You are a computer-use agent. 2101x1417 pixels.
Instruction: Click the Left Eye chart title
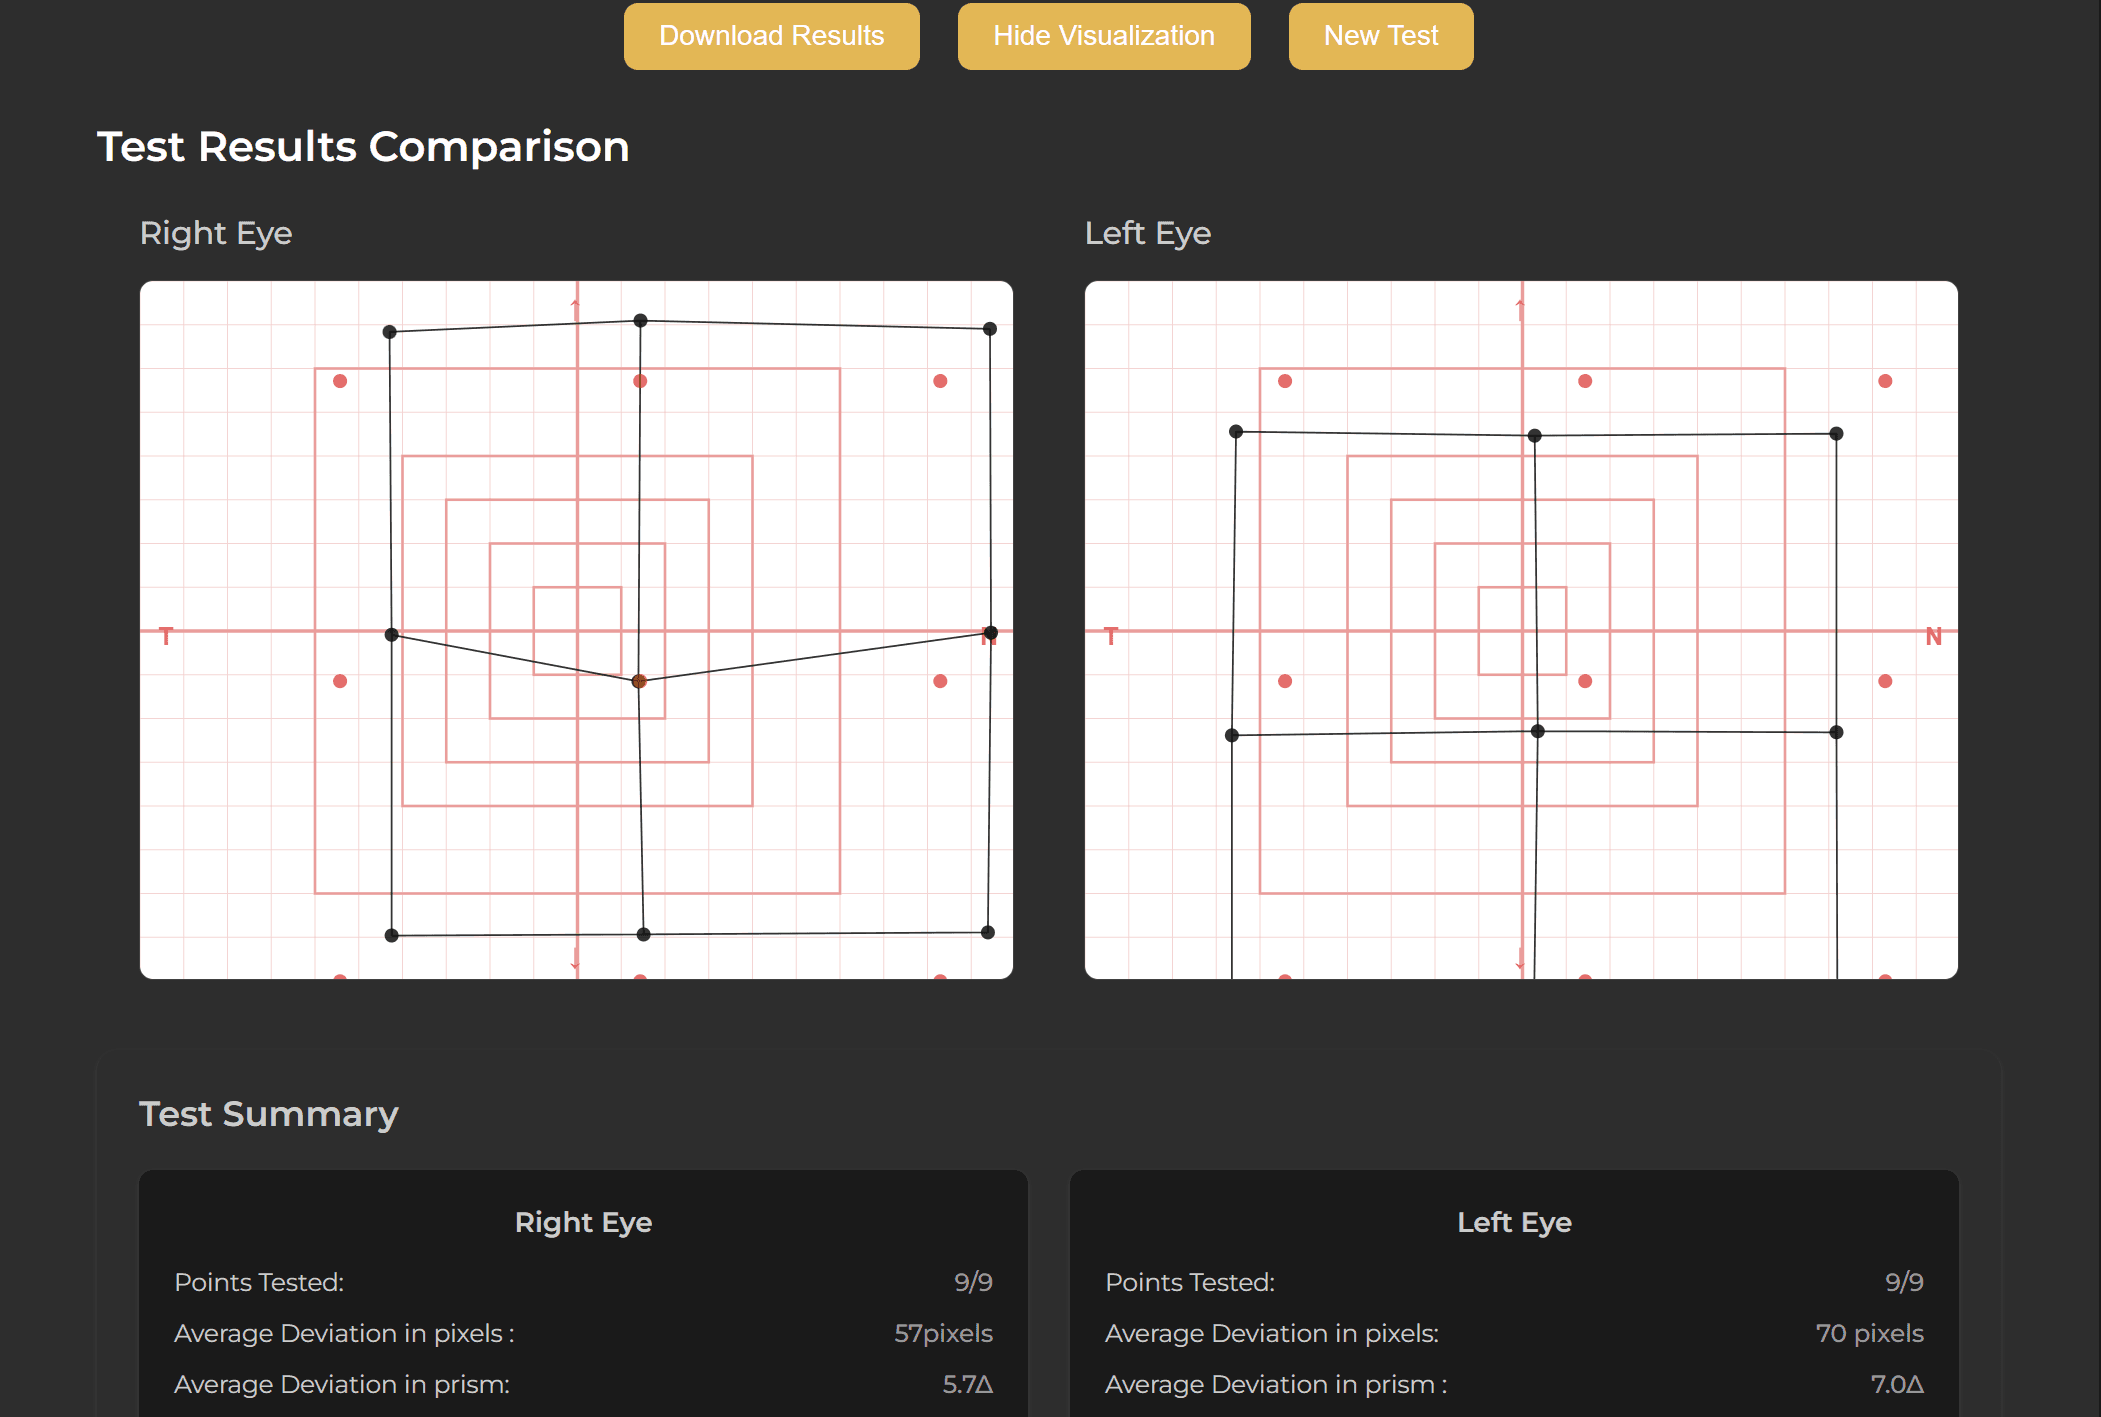pyautogui.click(x=1148, y=233)
